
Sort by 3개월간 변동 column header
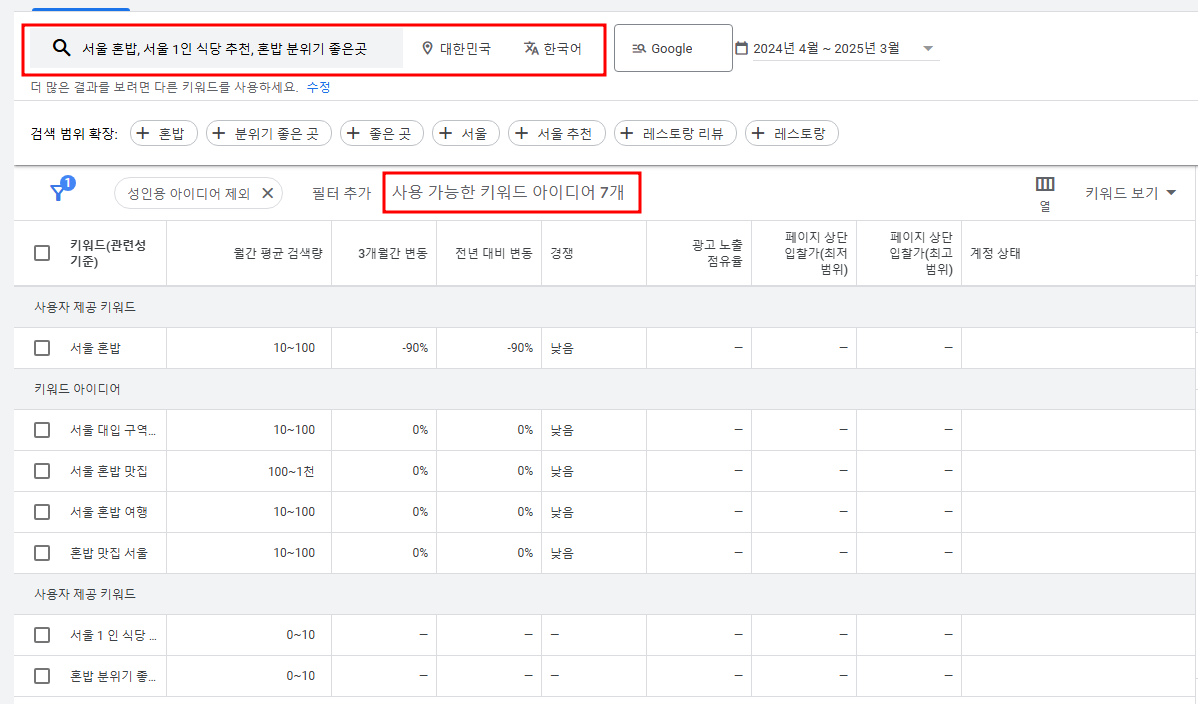point(393,253)
